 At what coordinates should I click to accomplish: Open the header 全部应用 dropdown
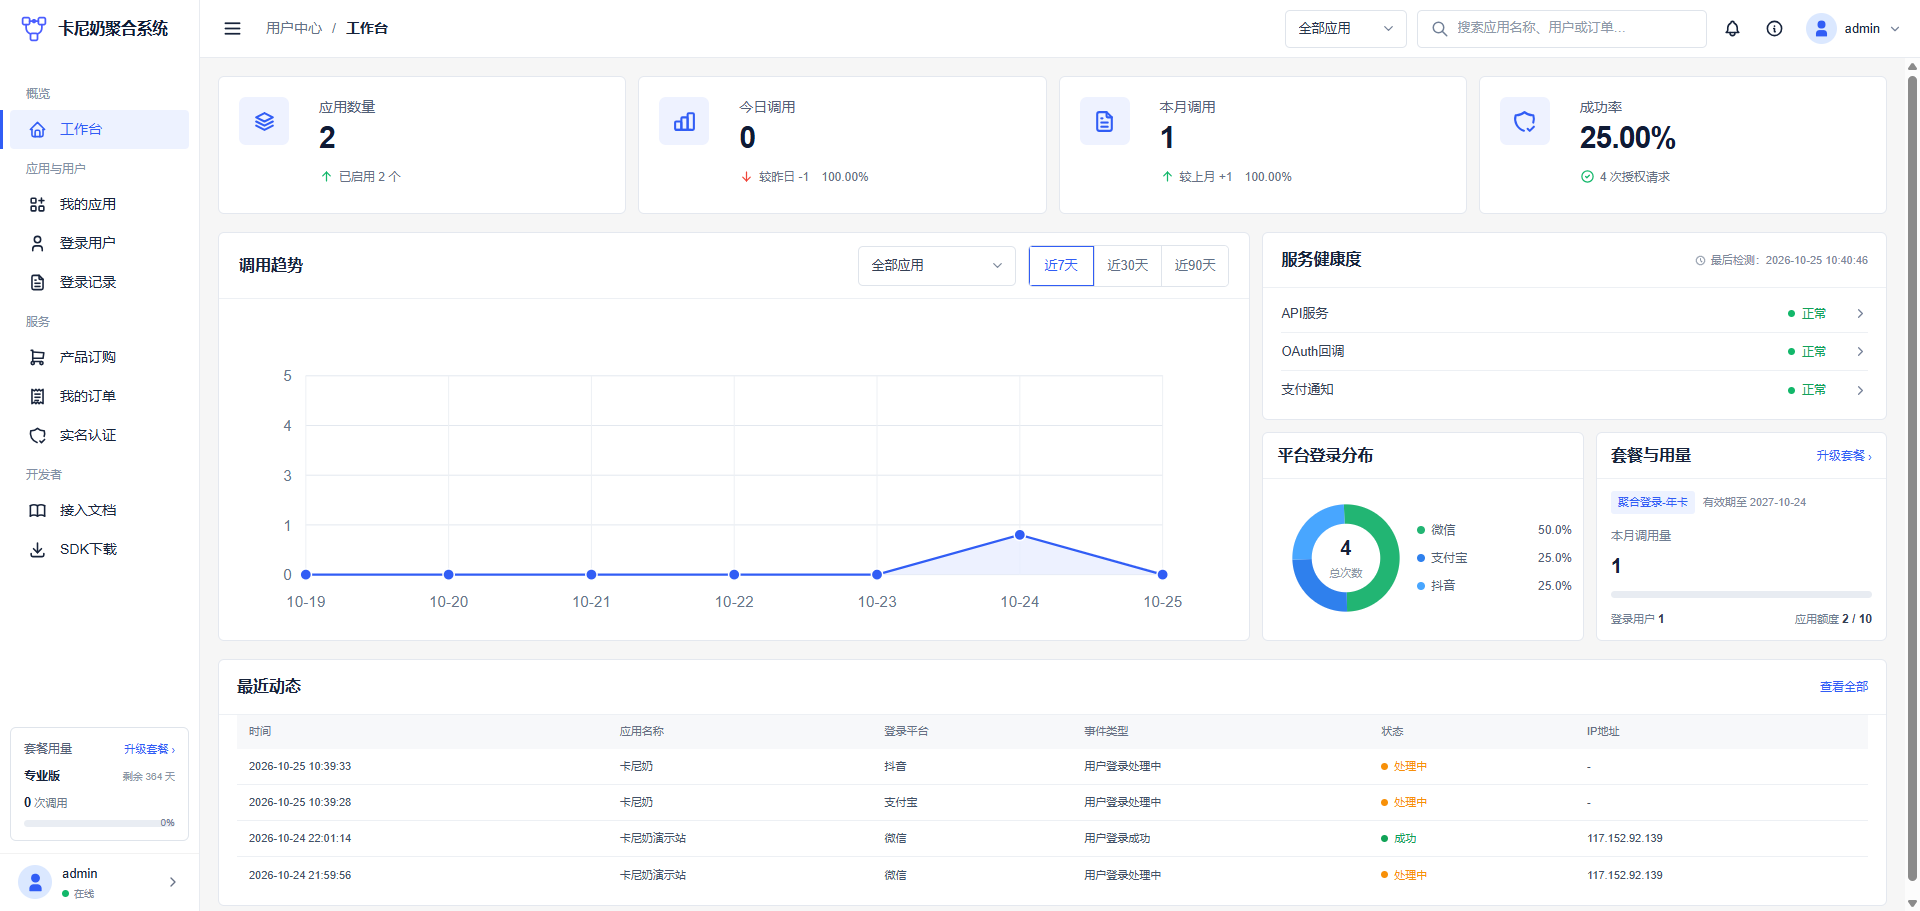click(1345, 28)
